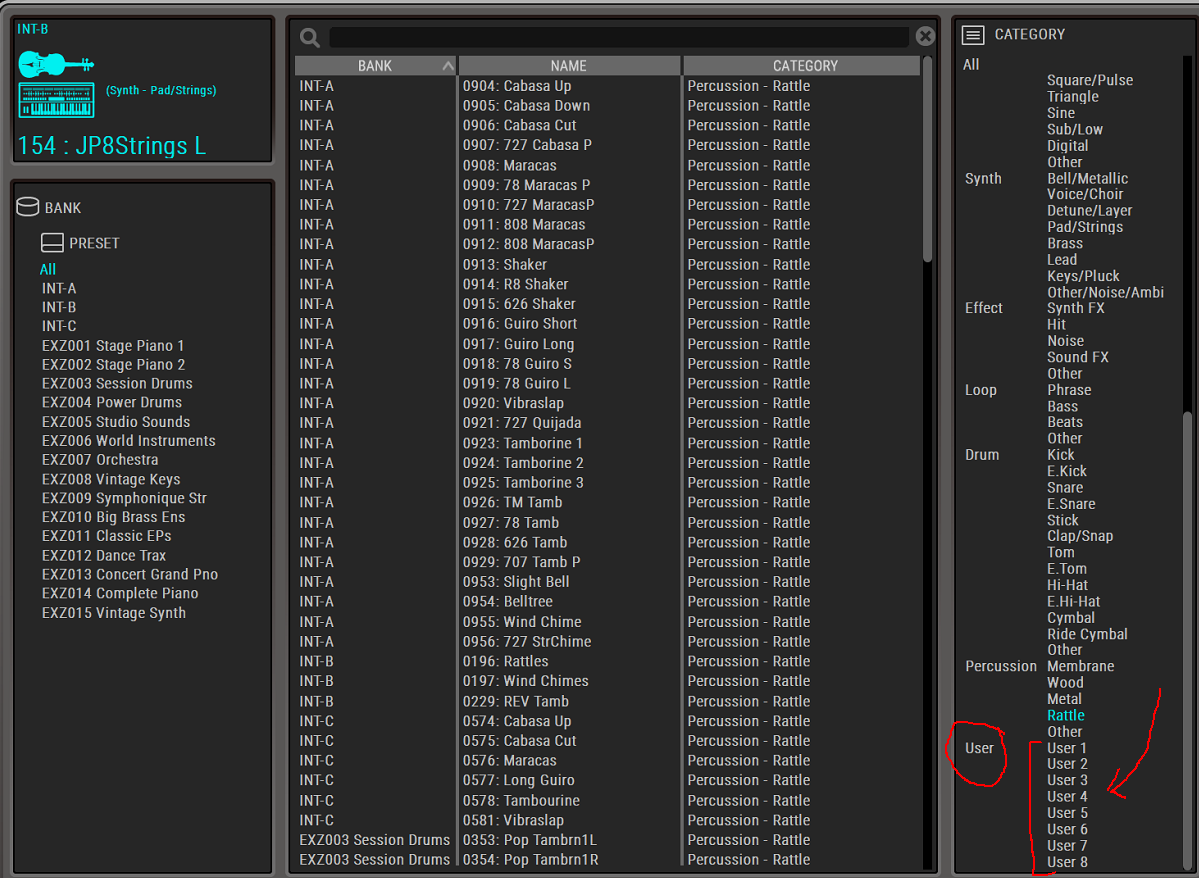Select the EXZ007 Orchestra bank
Image resolution: width=1199 pixels, height=878 pixels.
coord(100,460)
